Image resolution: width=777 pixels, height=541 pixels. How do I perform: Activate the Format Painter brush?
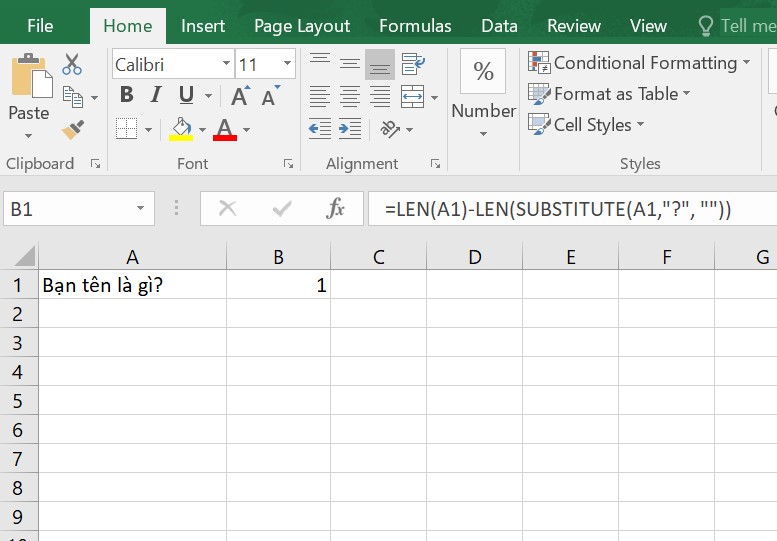click(x=73, y=130)
